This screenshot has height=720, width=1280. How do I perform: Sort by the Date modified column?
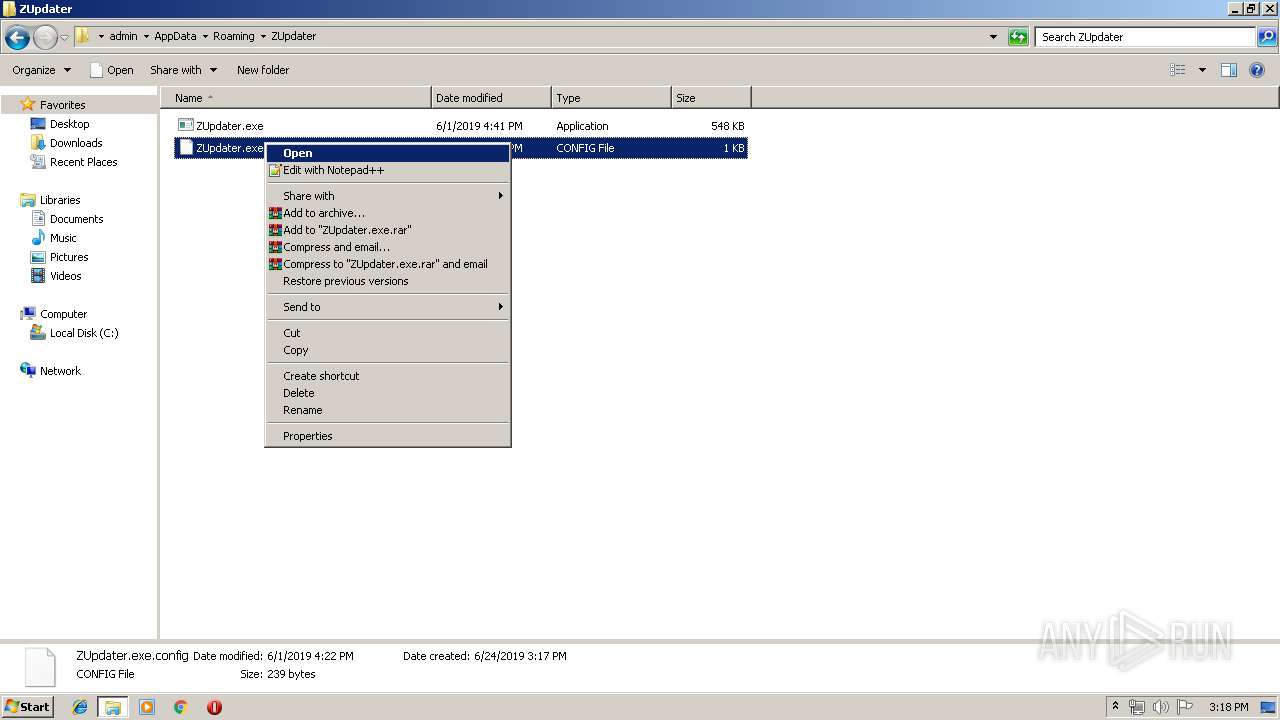(491, 98)
